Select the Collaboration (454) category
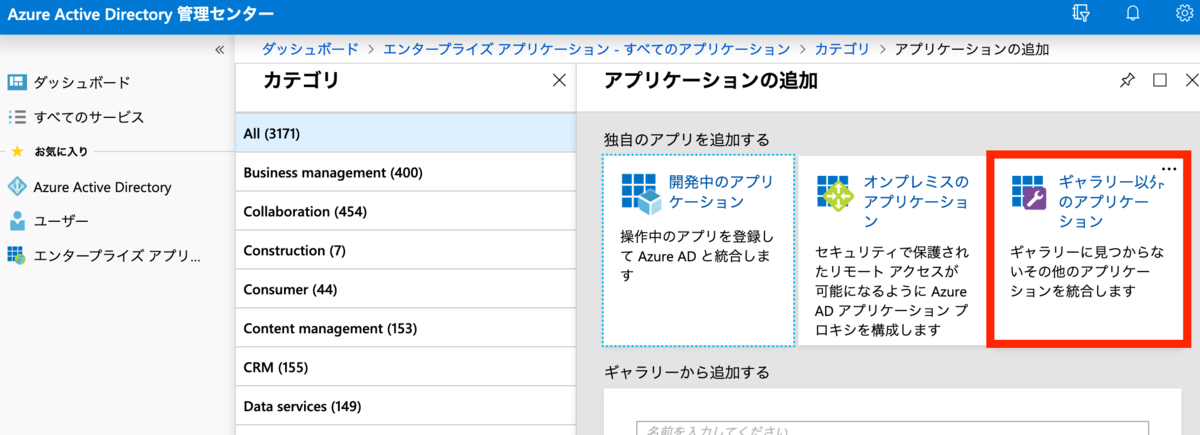Screen dimensions: 1200x435 [406, 212]
